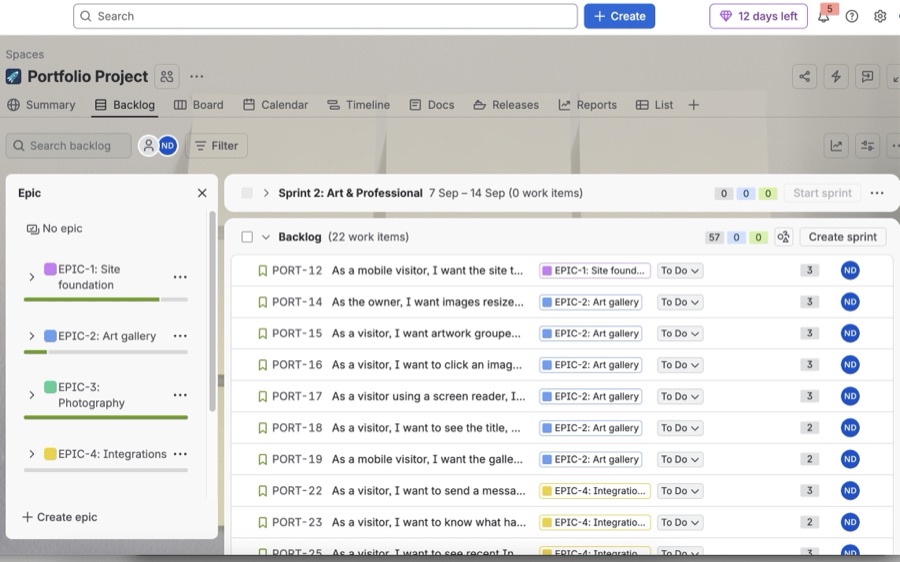
Task: Open the insights chart icon
Action: coord(836,146)
